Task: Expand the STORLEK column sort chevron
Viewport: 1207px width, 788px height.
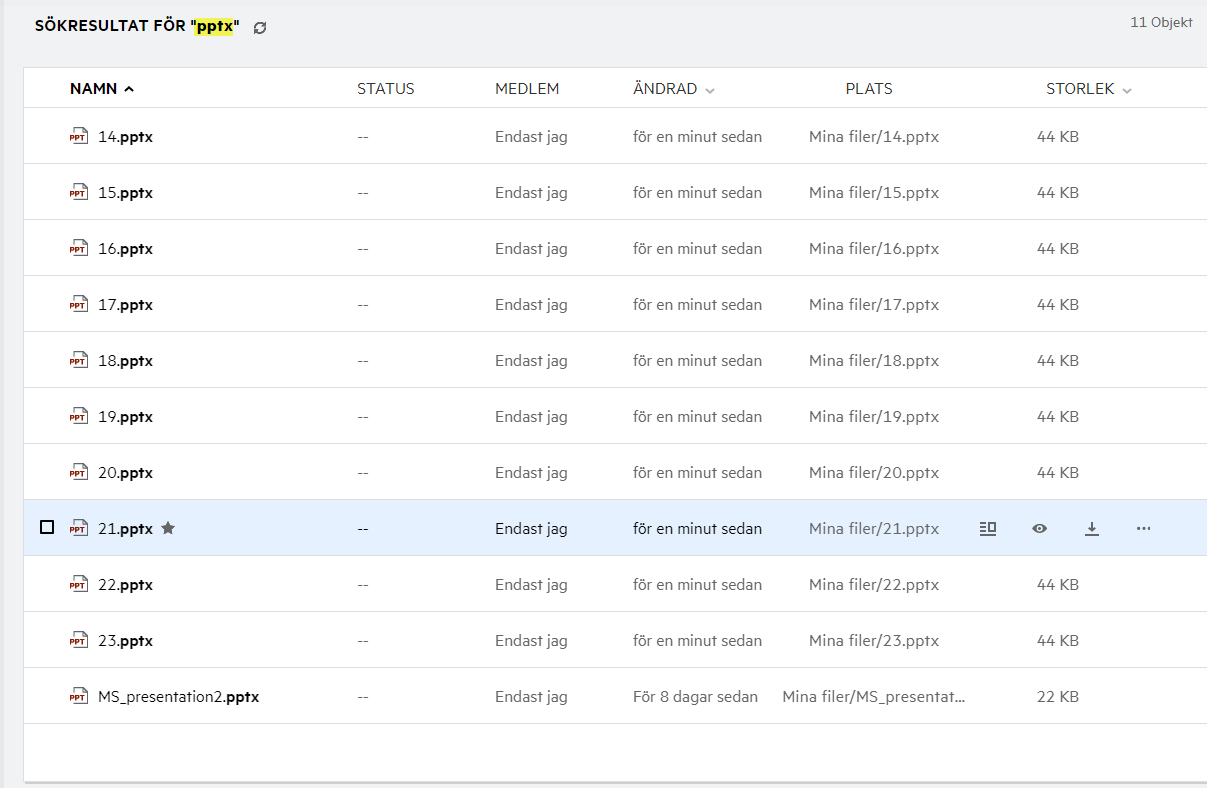Action: [1127, 90]
